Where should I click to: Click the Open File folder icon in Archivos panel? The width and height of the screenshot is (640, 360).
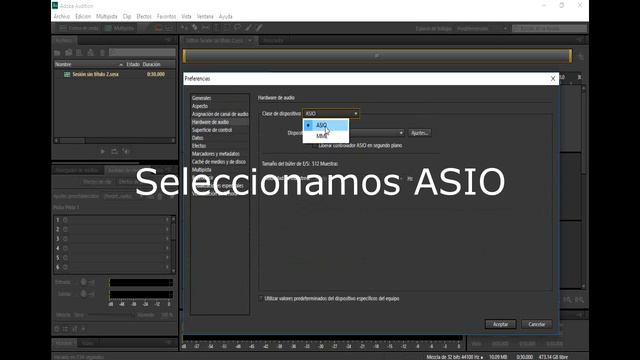pyautogui.click(x=58, y=53)
